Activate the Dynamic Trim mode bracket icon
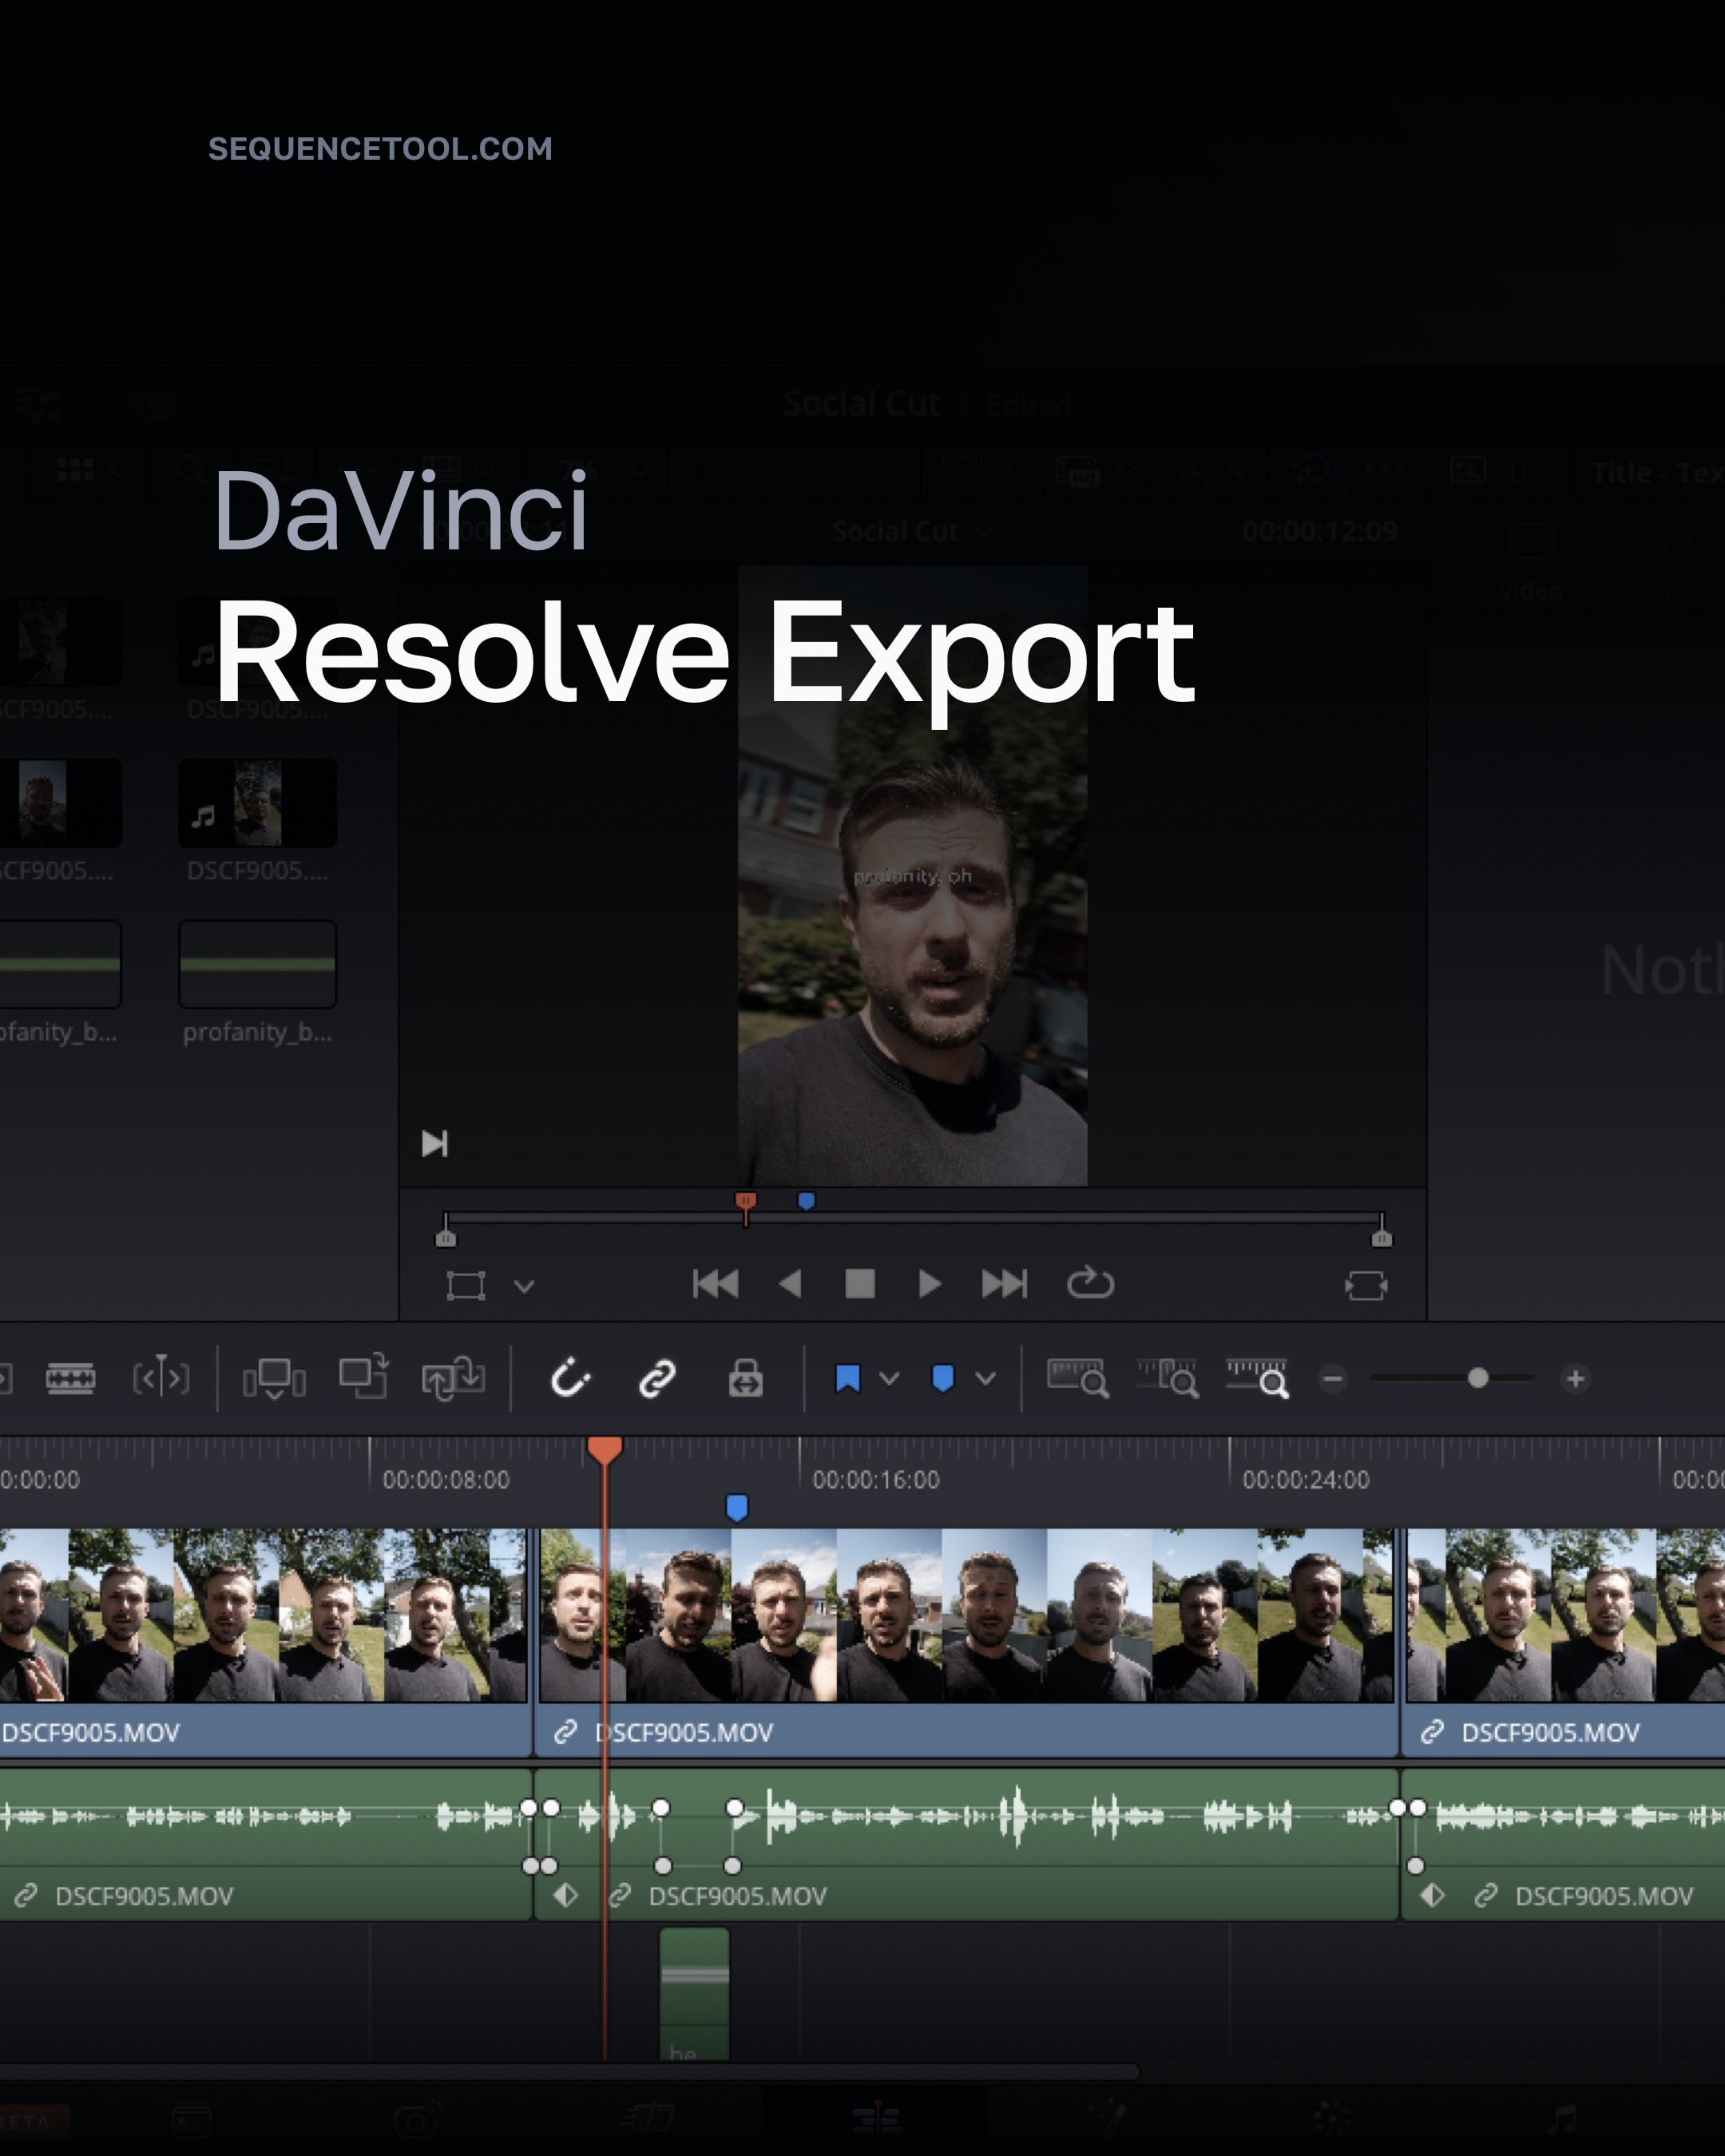The width and height of the screenshot is (1725, 2156). click(161, 1379)
